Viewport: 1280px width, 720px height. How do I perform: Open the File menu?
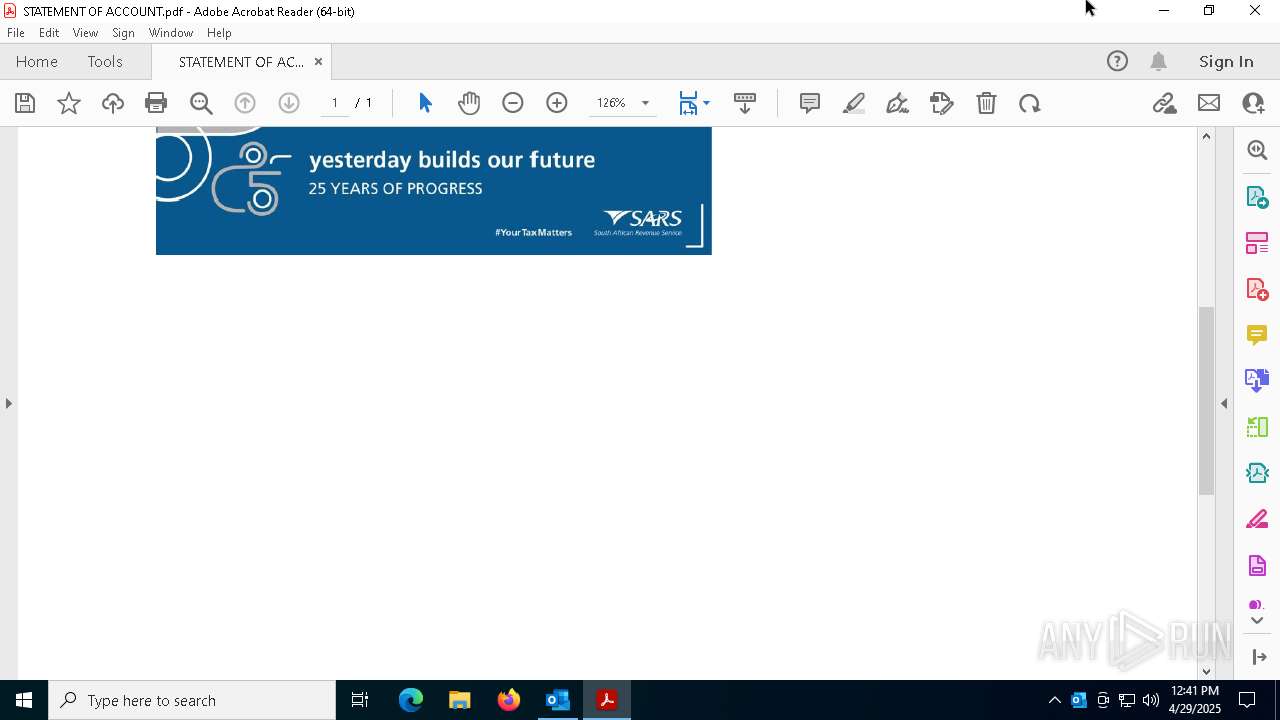[x=16, y=33]
